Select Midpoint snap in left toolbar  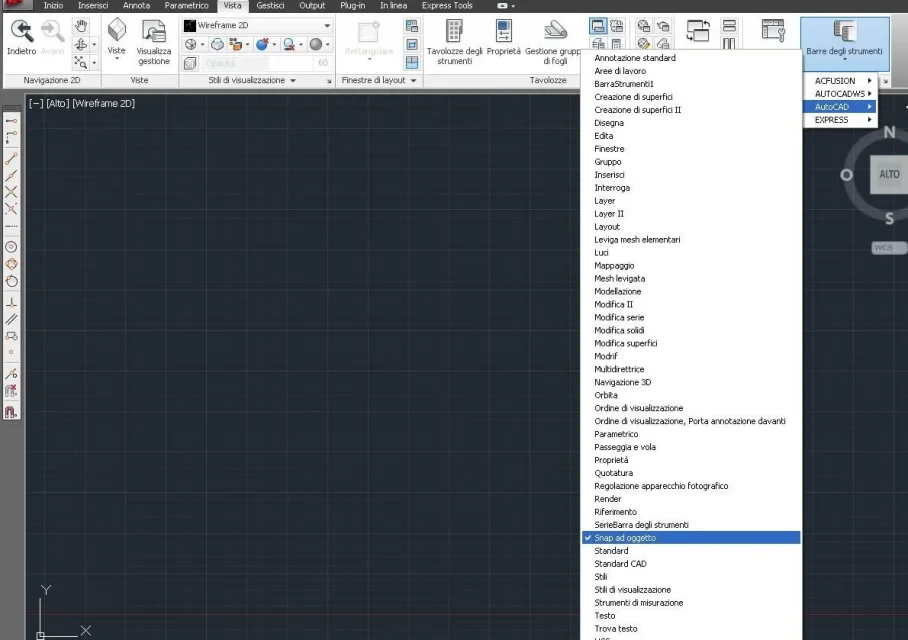click(11, 175)
